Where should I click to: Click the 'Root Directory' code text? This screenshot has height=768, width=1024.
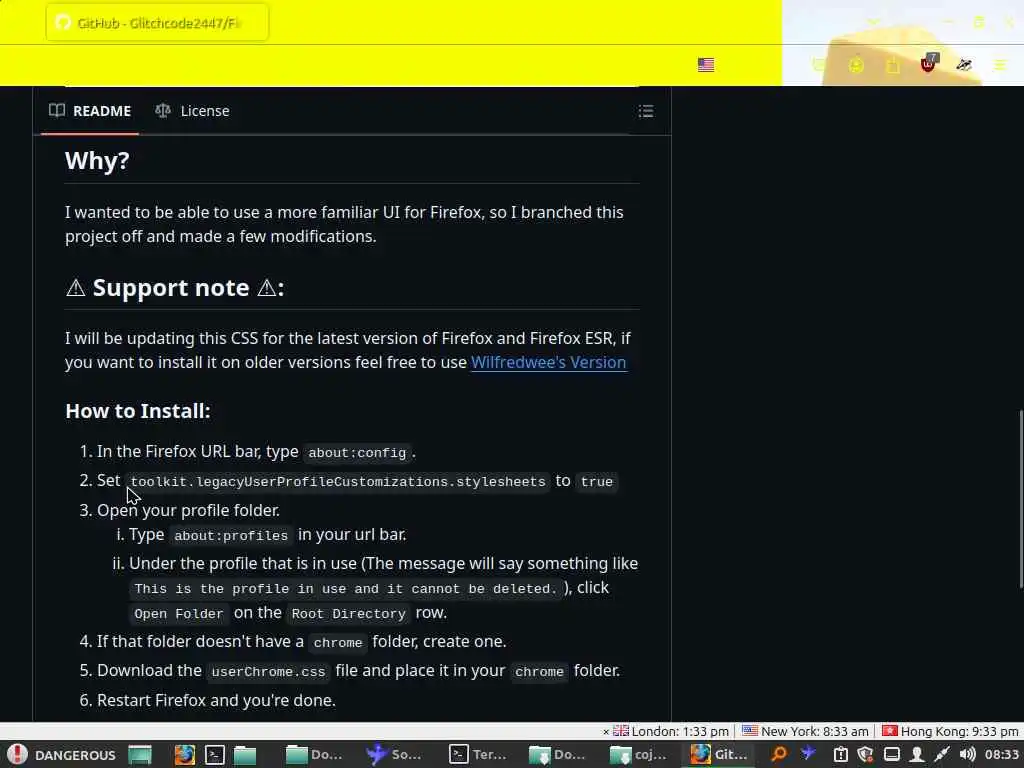[x=349, y=614]
